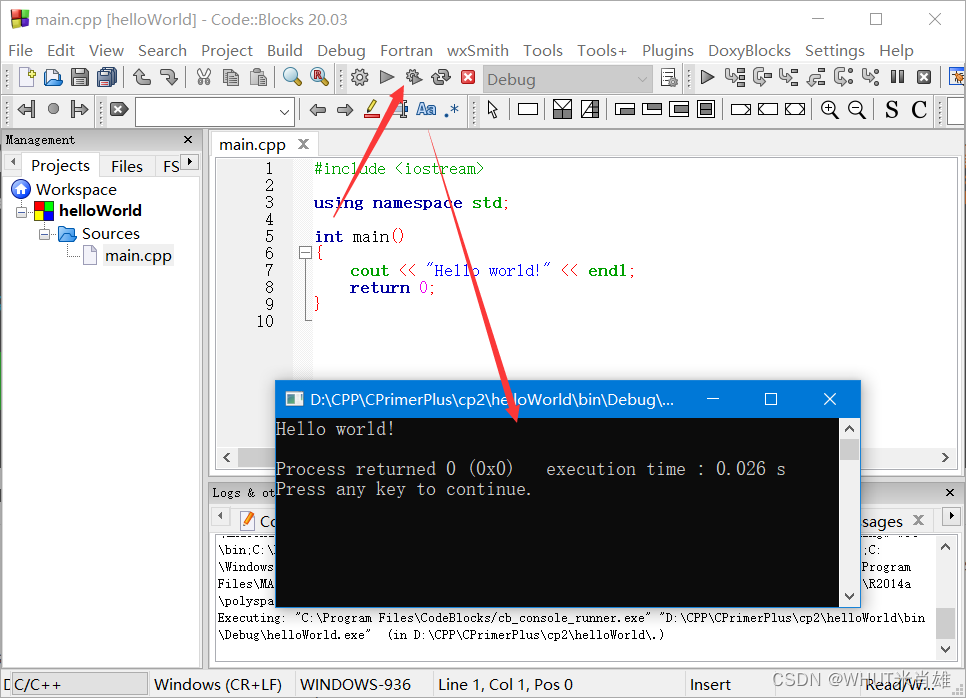
Task: Click the Stop debugger icon
Action: click(x=924, y=78)
